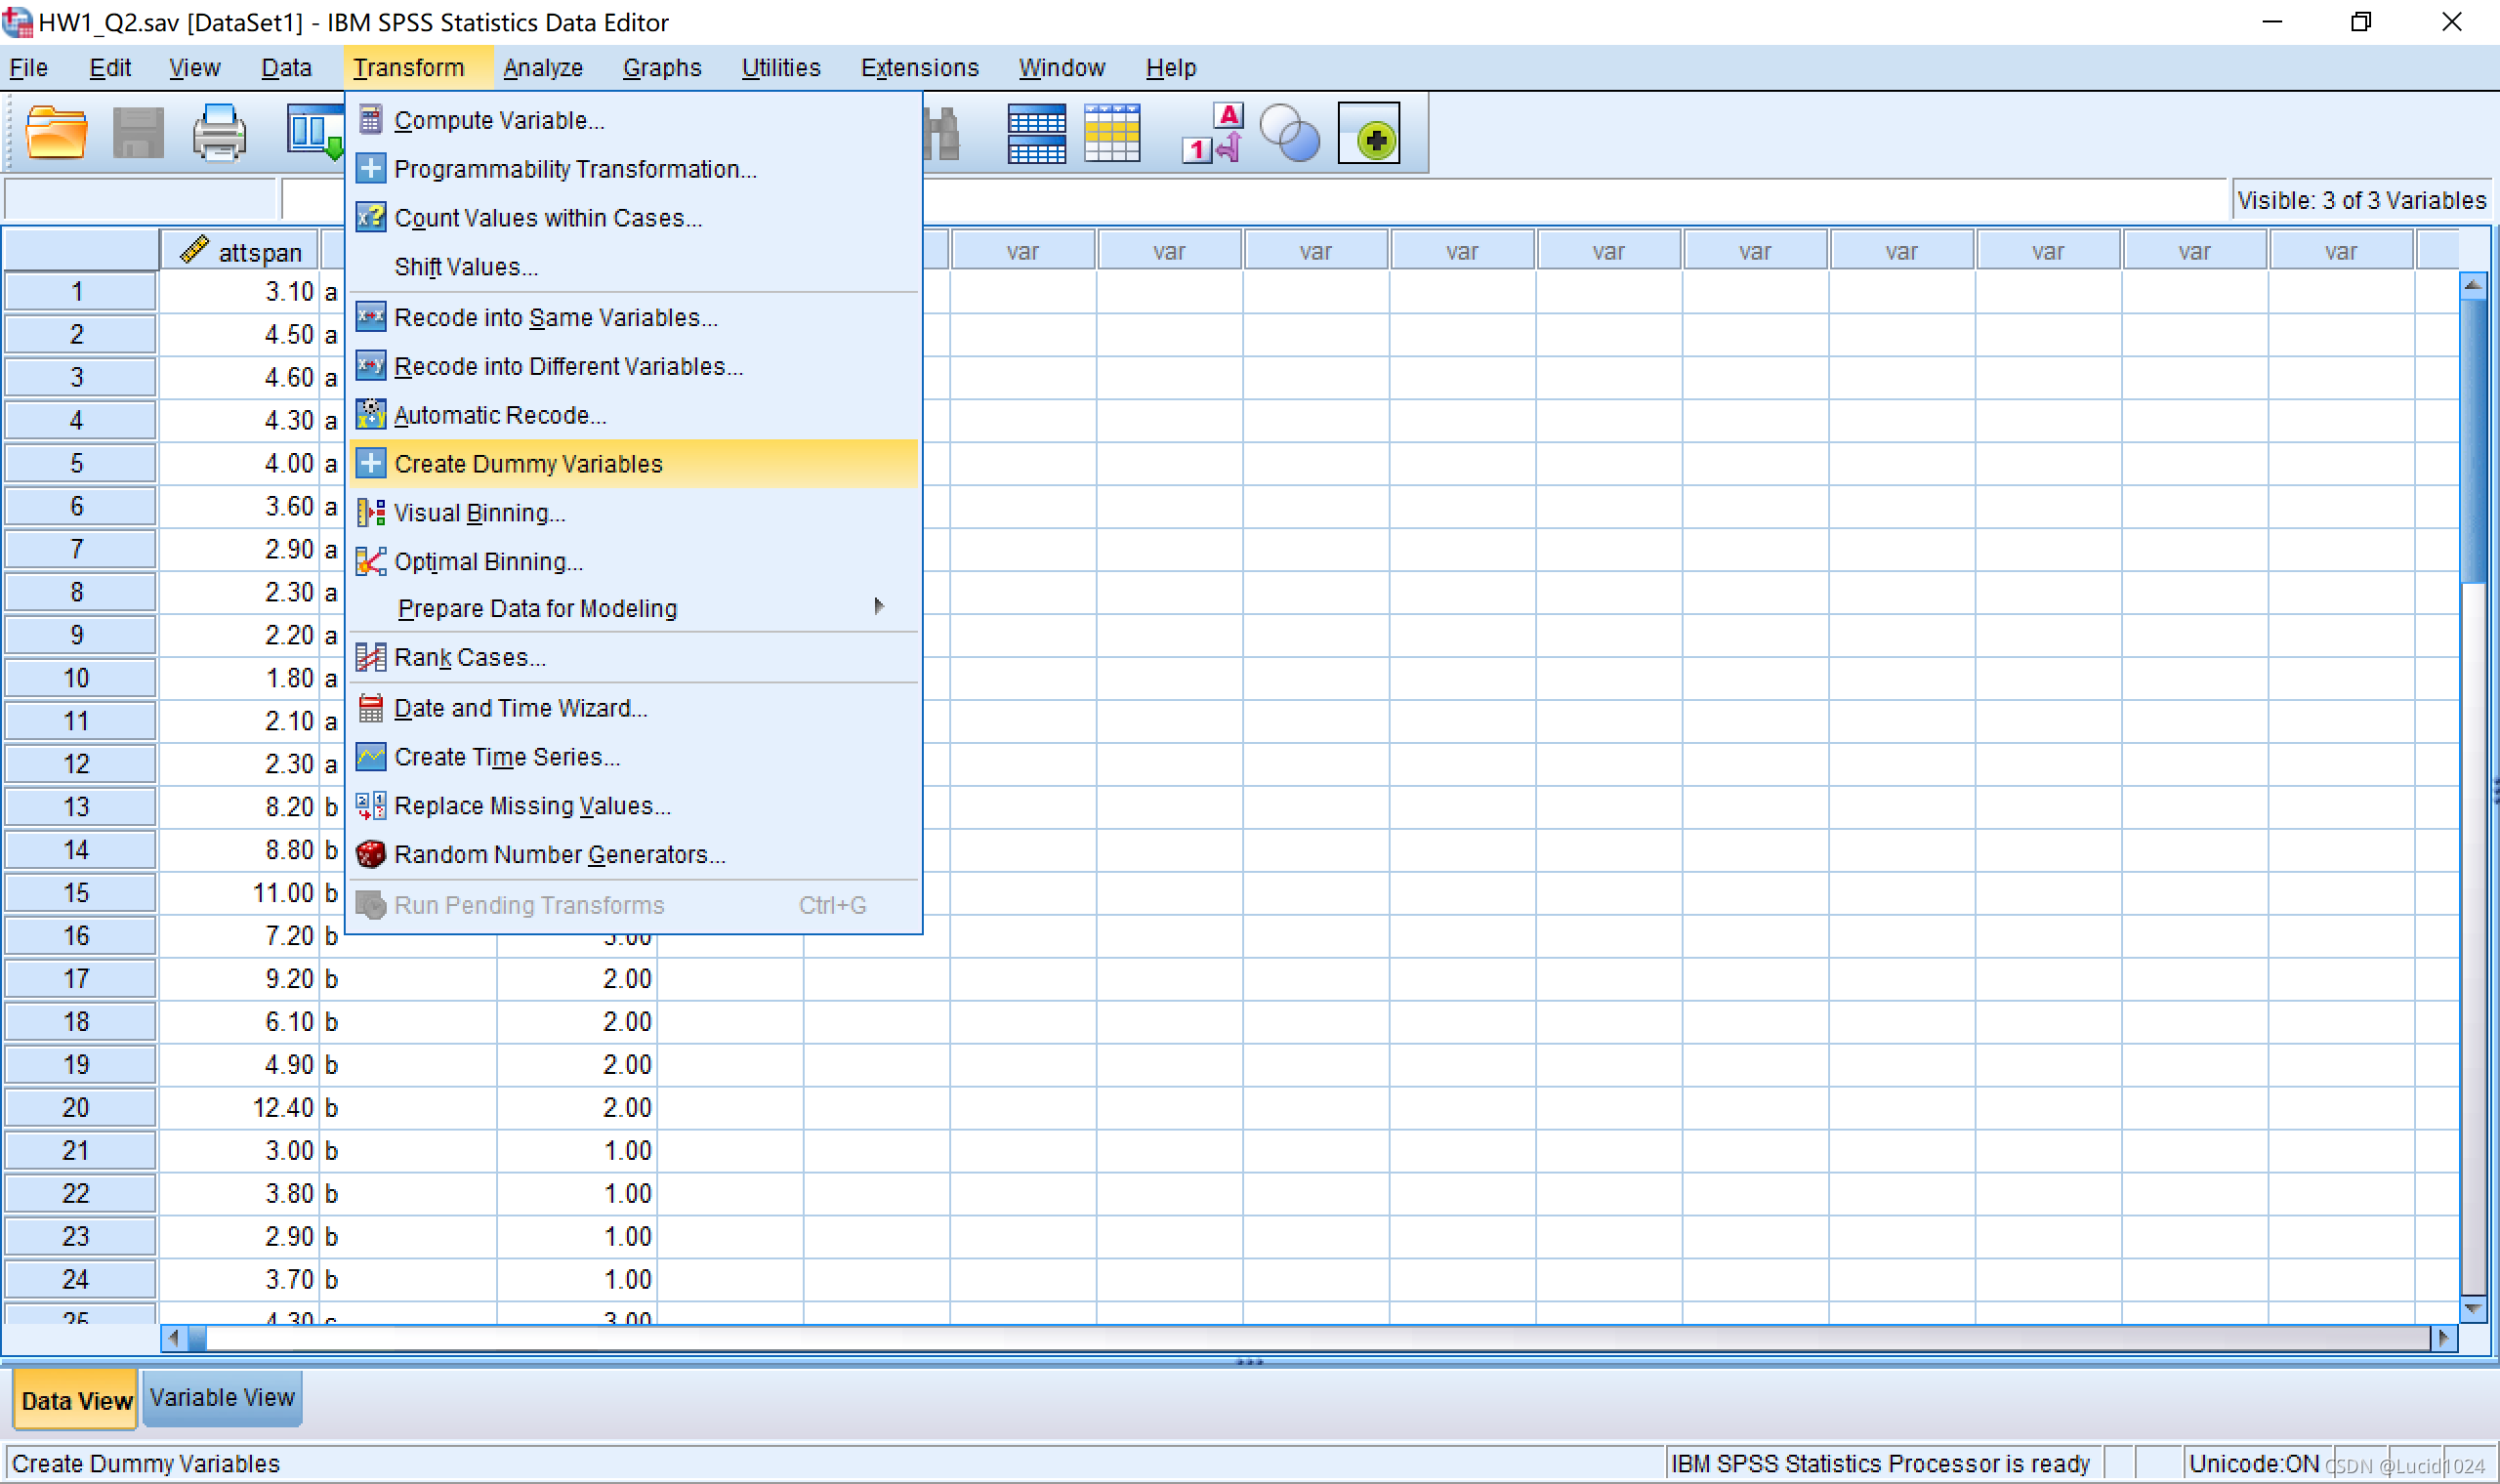The image size is (2500, 1484).
Task: Click the Weight Cases yellow grid icon
Action: pos(1112,133)
